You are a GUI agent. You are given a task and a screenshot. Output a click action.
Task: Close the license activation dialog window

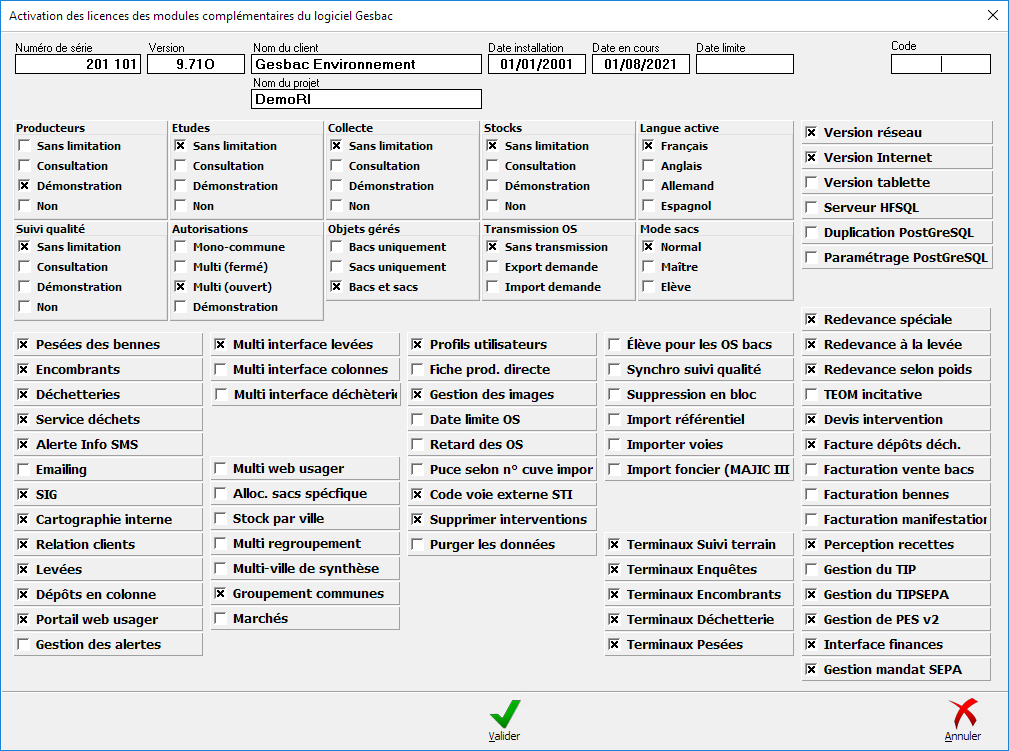tap(992, 15)
